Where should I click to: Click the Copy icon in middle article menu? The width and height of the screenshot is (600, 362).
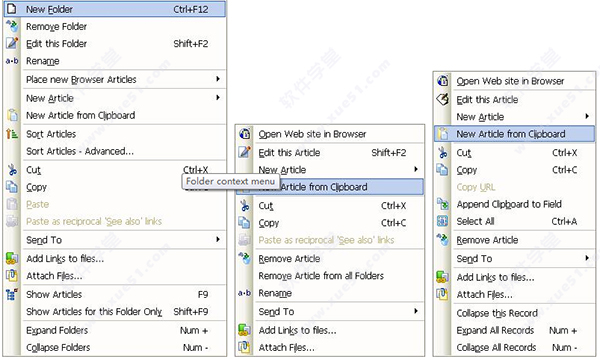(x=245, y=222)
